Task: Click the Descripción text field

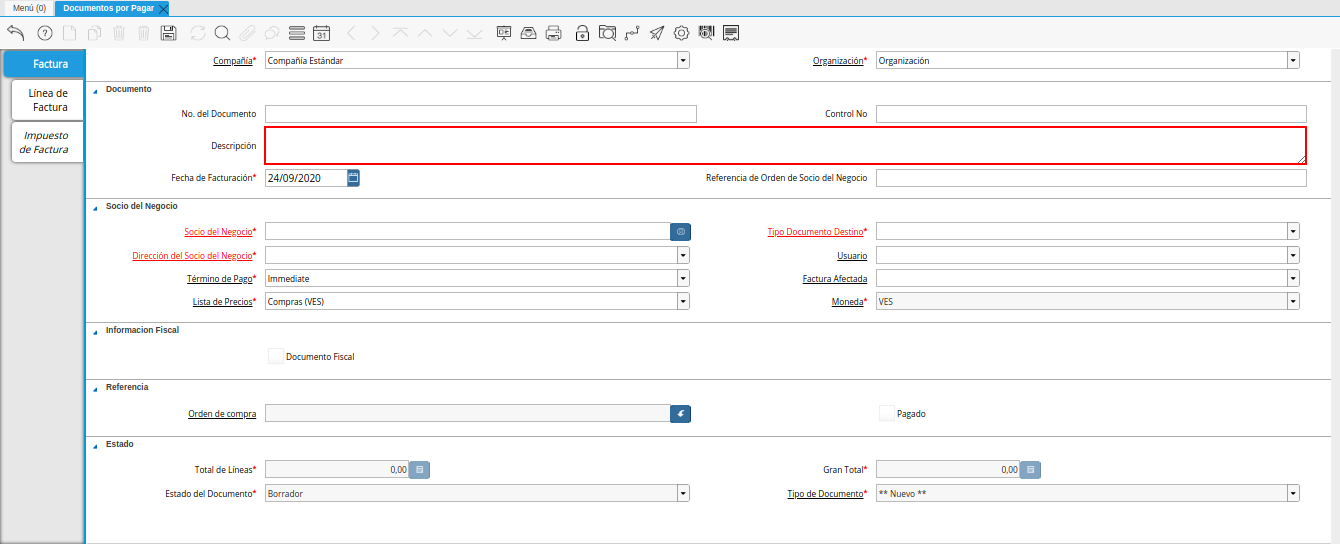Action: tap(784, 146)
